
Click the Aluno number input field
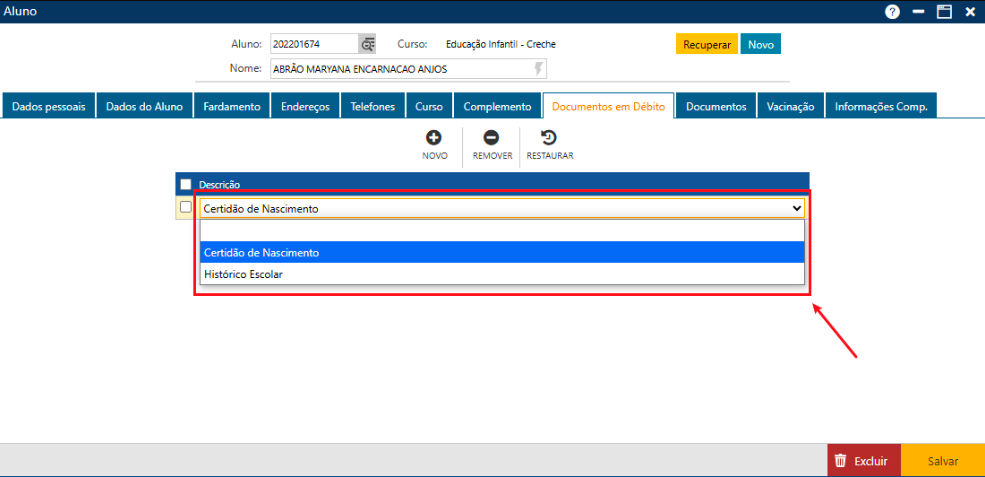(314, 44)
